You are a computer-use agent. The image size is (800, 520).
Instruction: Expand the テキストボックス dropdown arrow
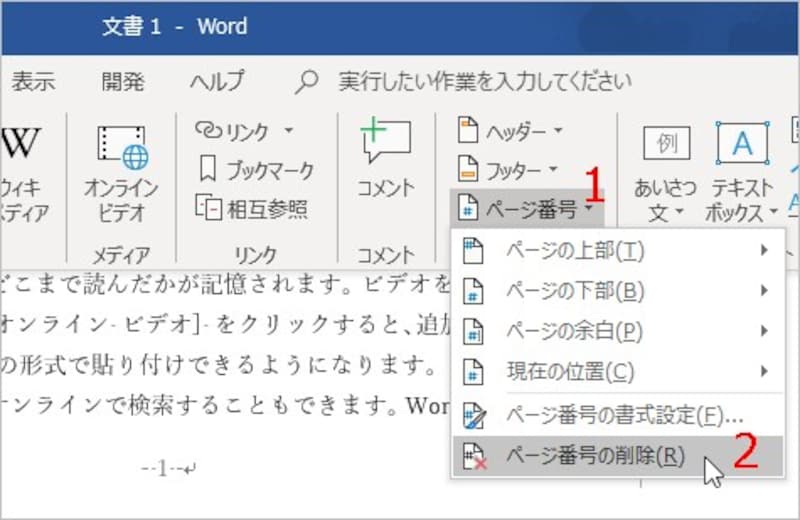(x=774, y=211)
